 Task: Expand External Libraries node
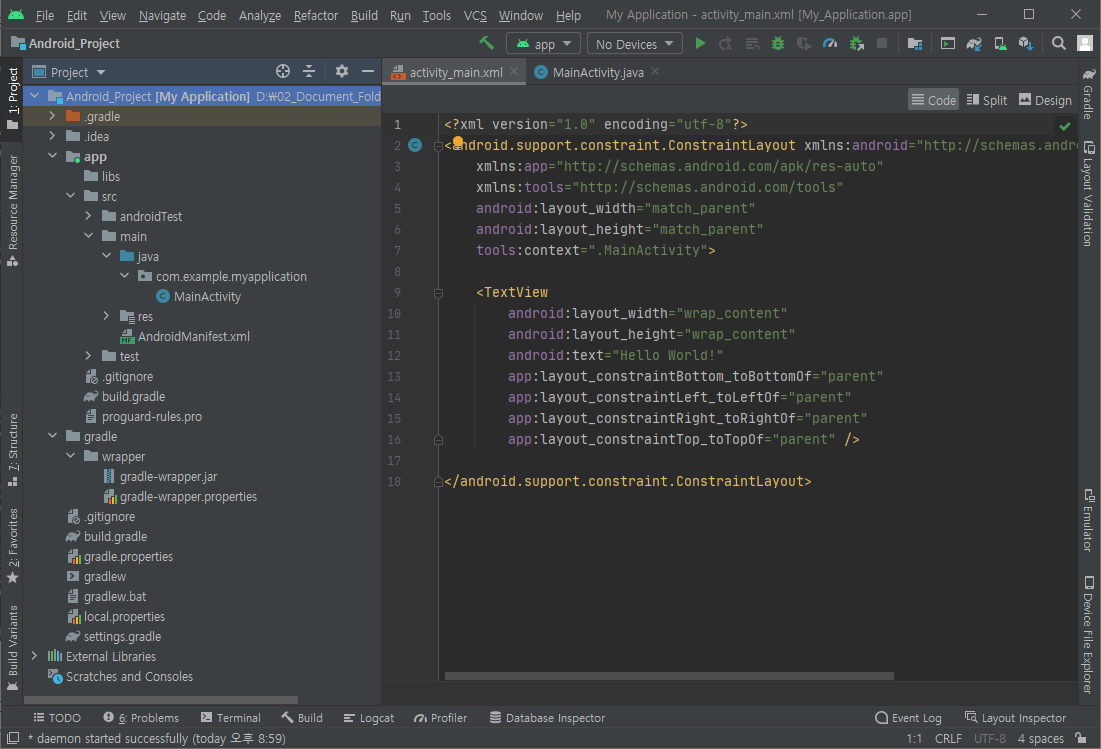click(x=34, y=656)
